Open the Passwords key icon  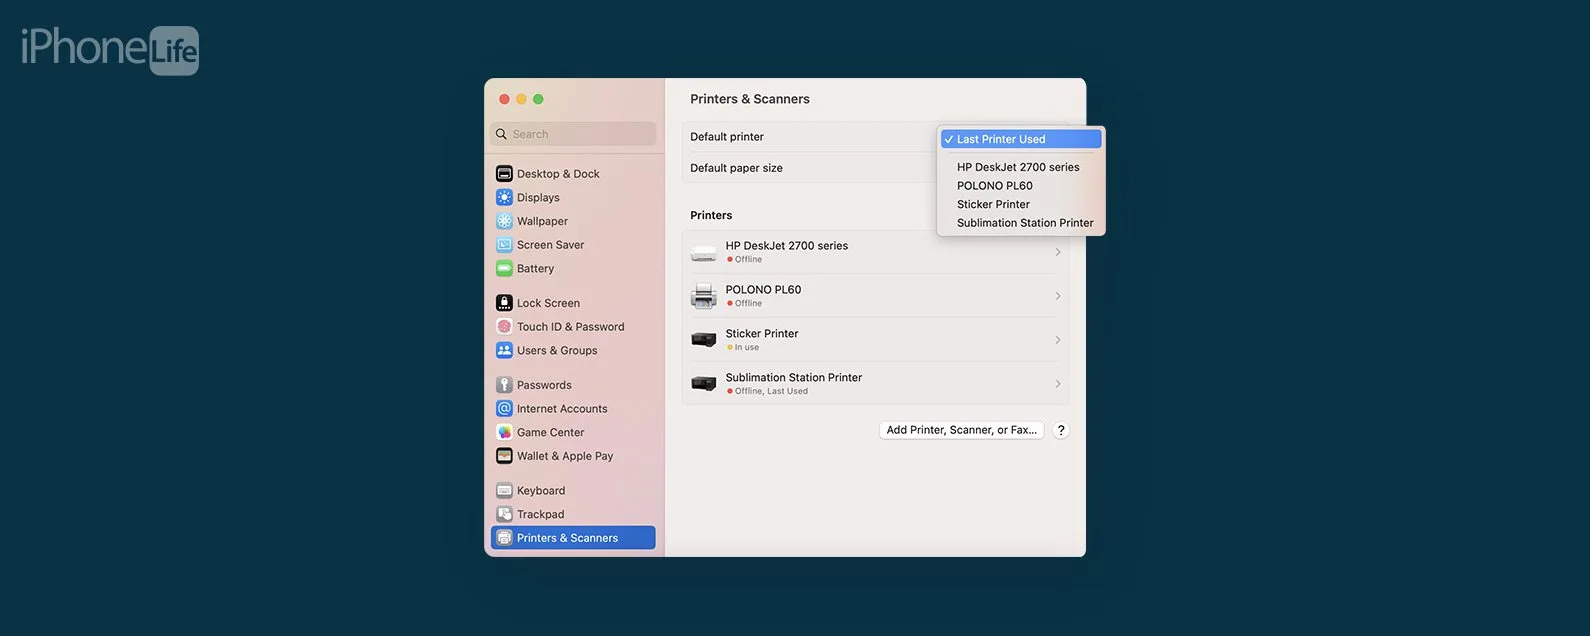[x=505, y=385]
